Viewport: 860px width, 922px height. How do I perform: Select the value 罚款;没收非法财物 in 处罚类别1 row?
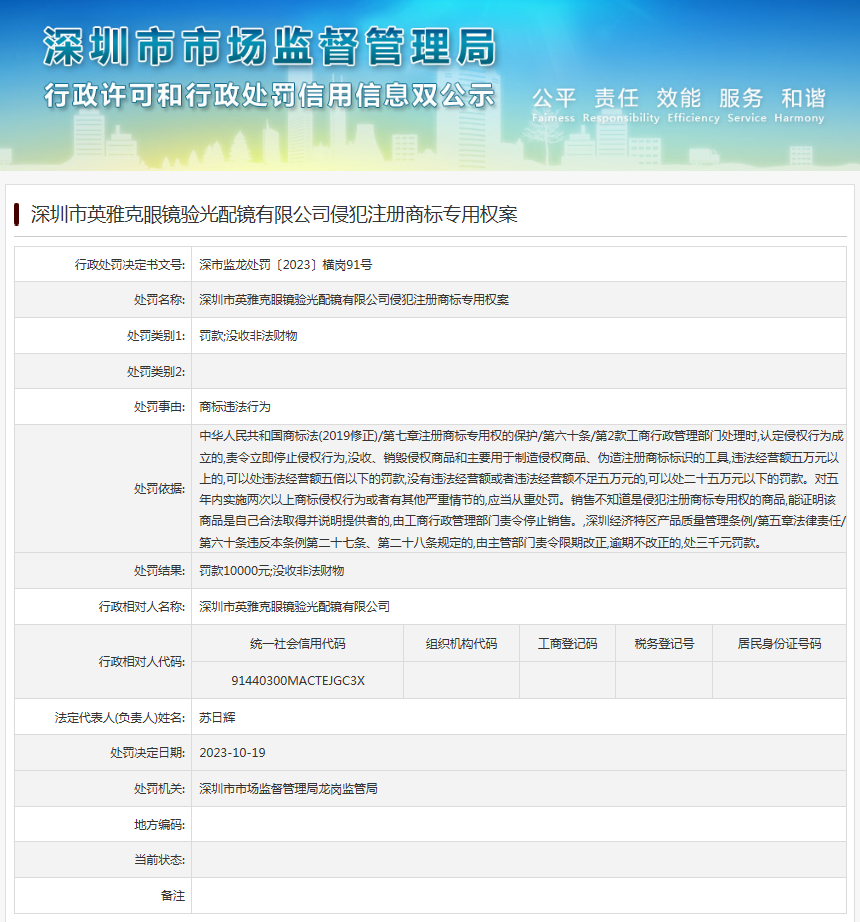(x=248, y=336)
